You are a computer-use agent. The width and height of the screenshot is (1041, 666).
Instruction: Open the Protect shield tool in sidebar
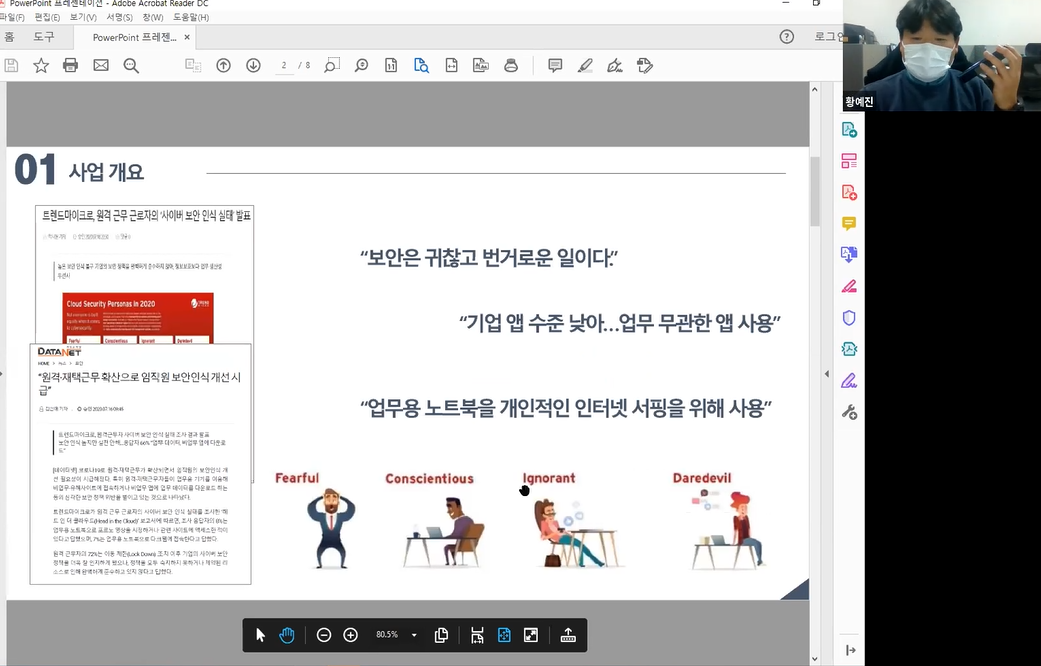849,318
